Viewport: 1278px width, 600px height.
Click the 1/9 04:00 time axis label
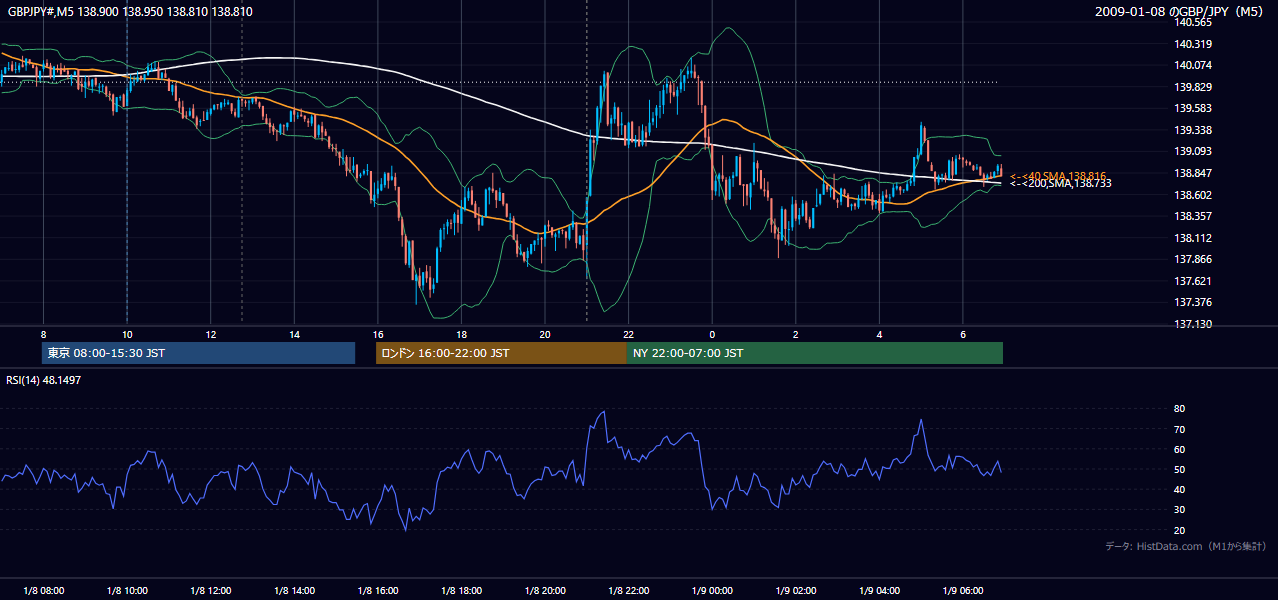click(x=879, y=591)
